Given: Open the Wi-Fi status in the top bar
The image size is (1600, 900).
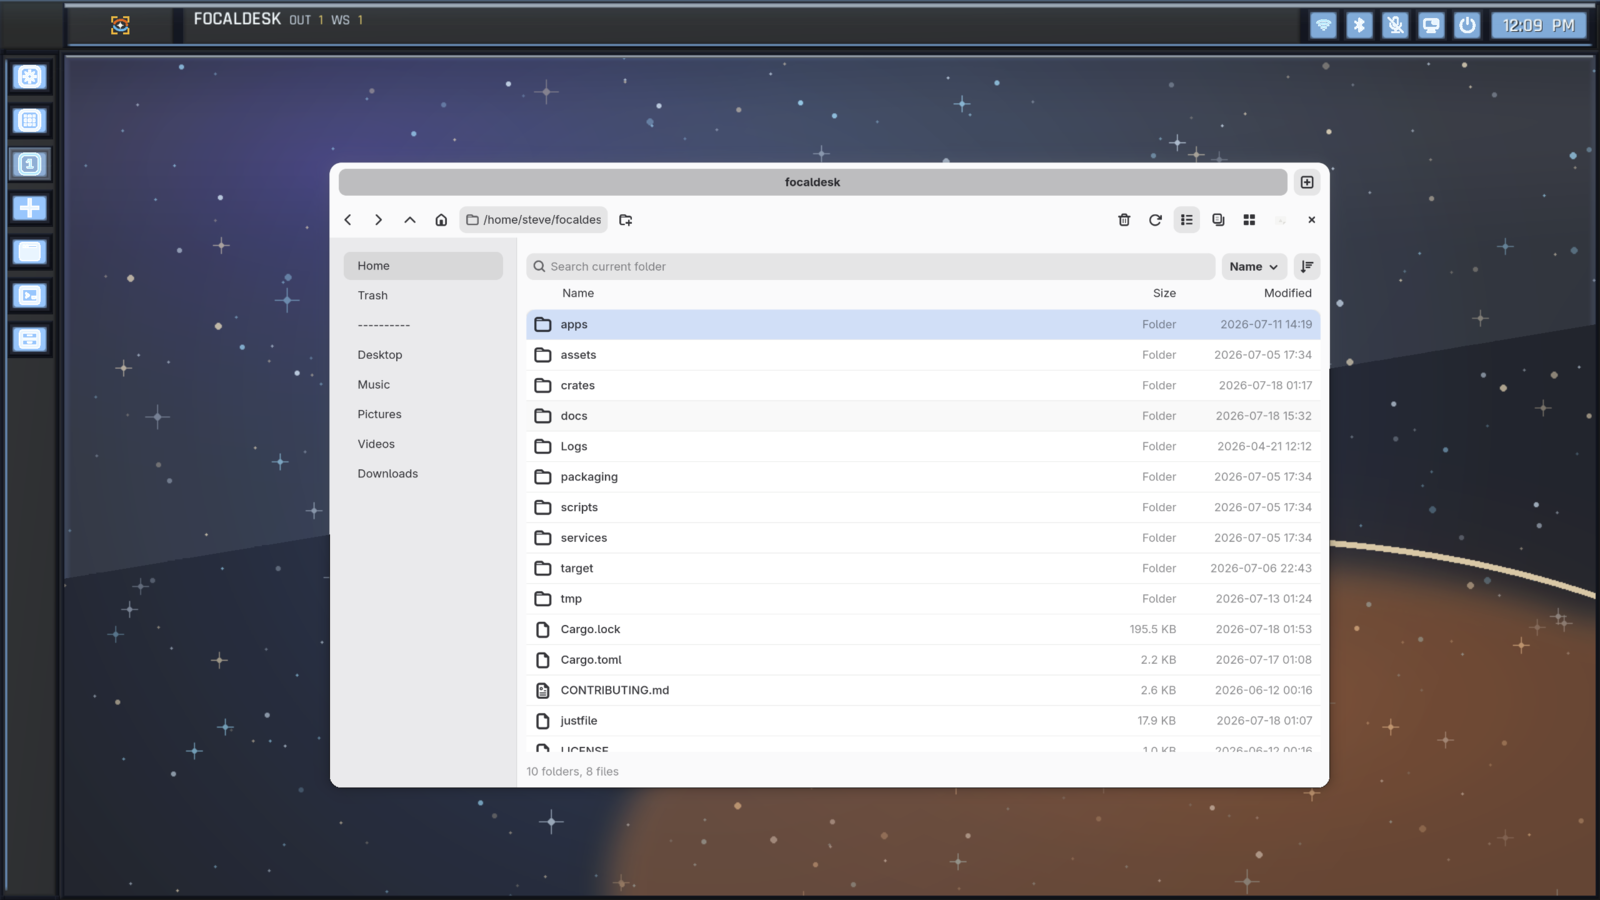Looking at the screenshot, I should 1323,25.
